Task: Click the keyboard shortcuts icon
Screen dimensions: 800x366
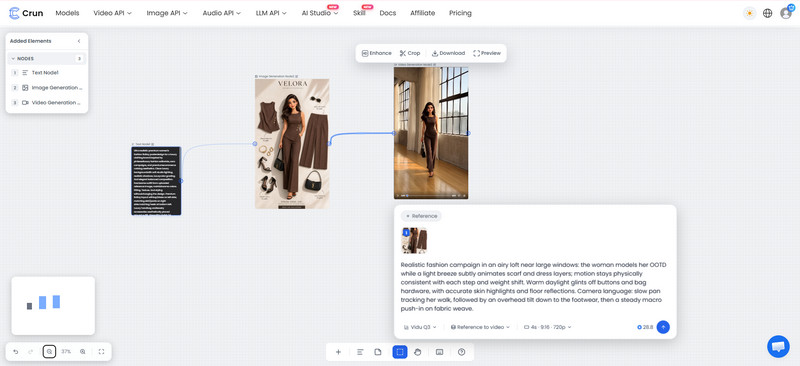Action: [439, 352]
